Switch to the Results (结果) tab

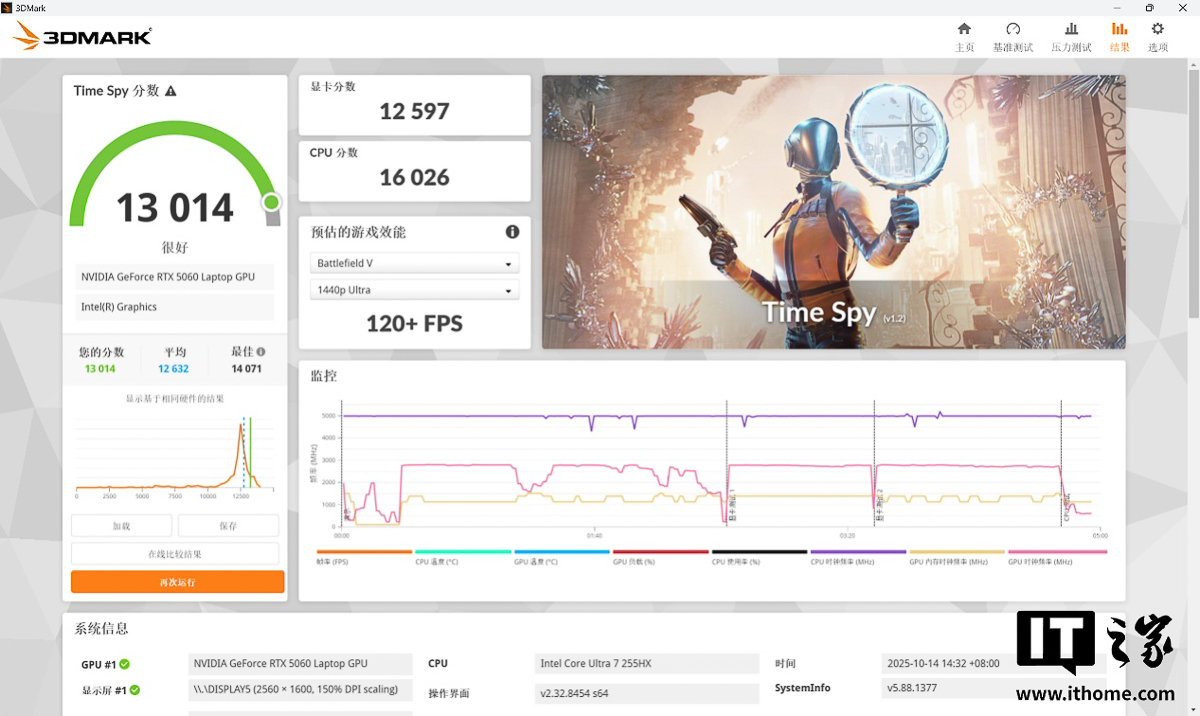tap(1119, 37)
